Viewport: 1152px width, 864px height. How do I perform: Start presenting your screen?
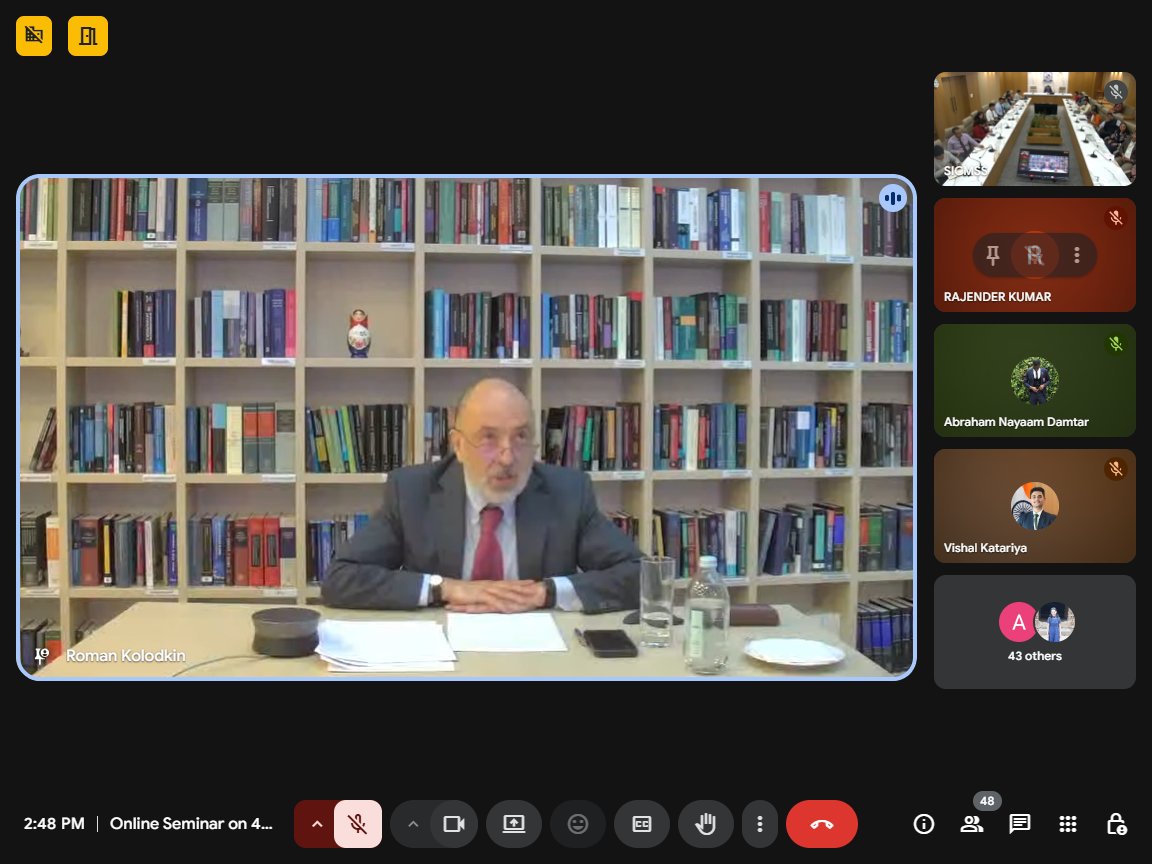pos(514,824)
